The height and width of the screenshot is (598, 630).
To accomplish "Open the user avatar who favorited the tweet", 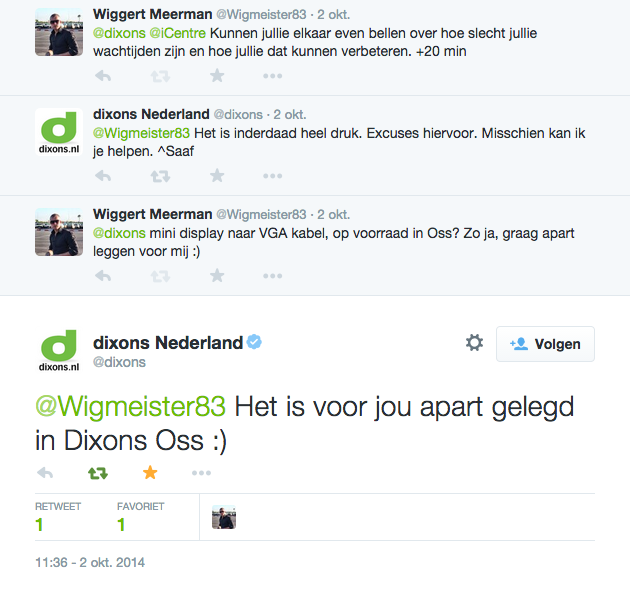I will pos(224,517).
